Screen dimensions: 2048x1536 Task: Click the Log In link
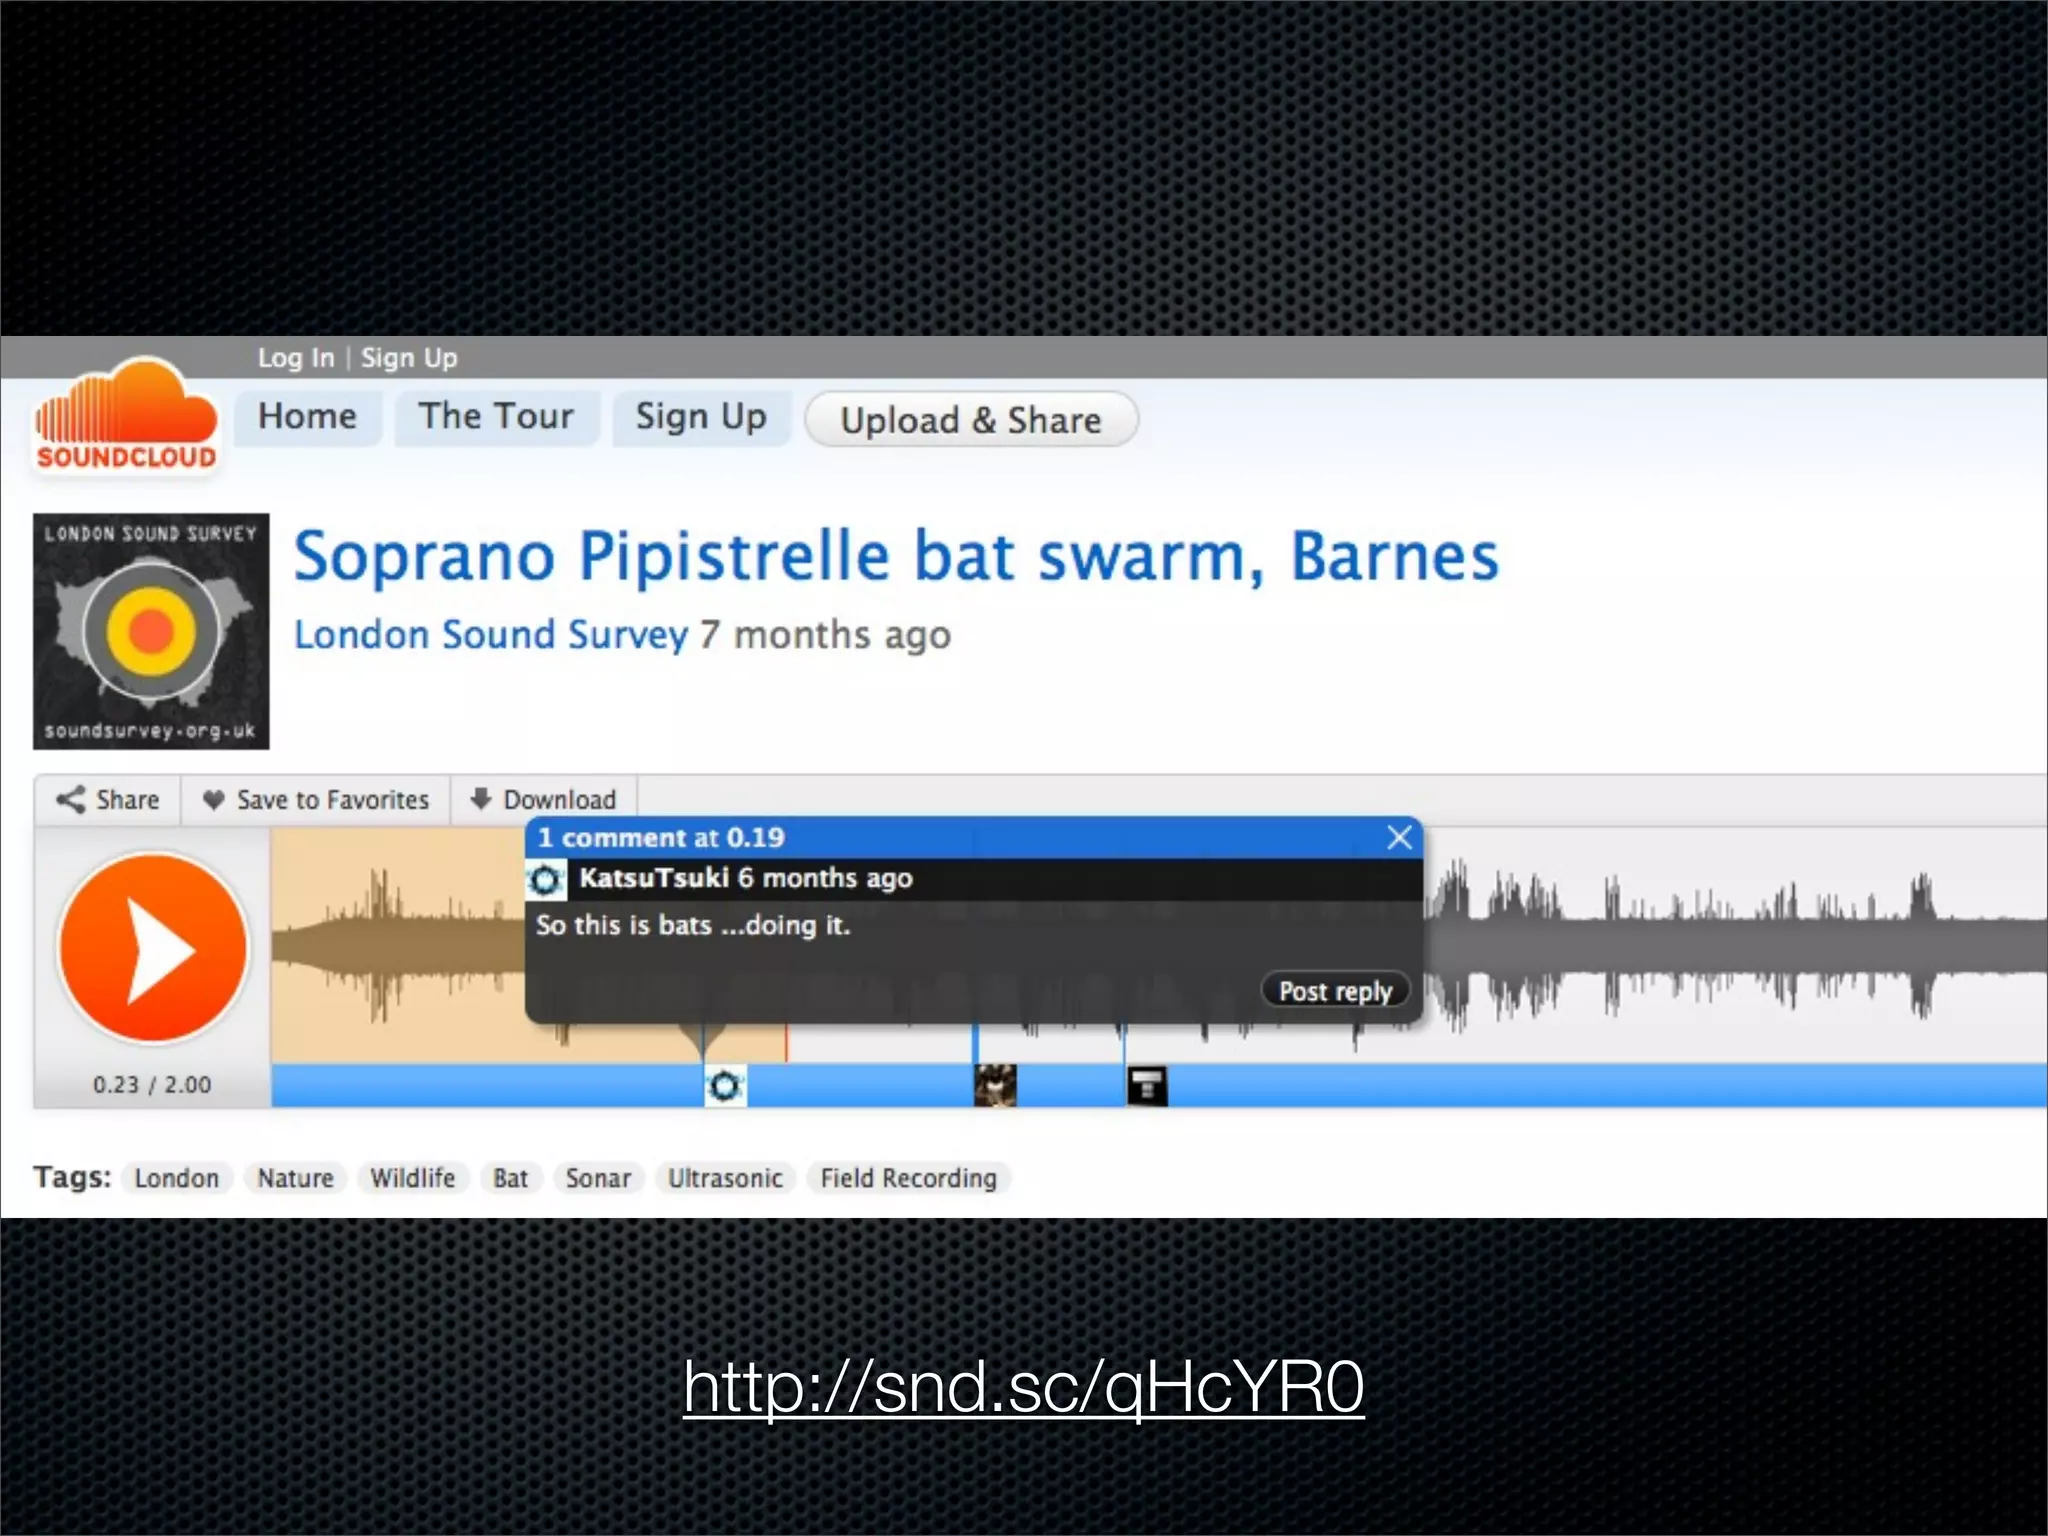(x=295, y=358)
